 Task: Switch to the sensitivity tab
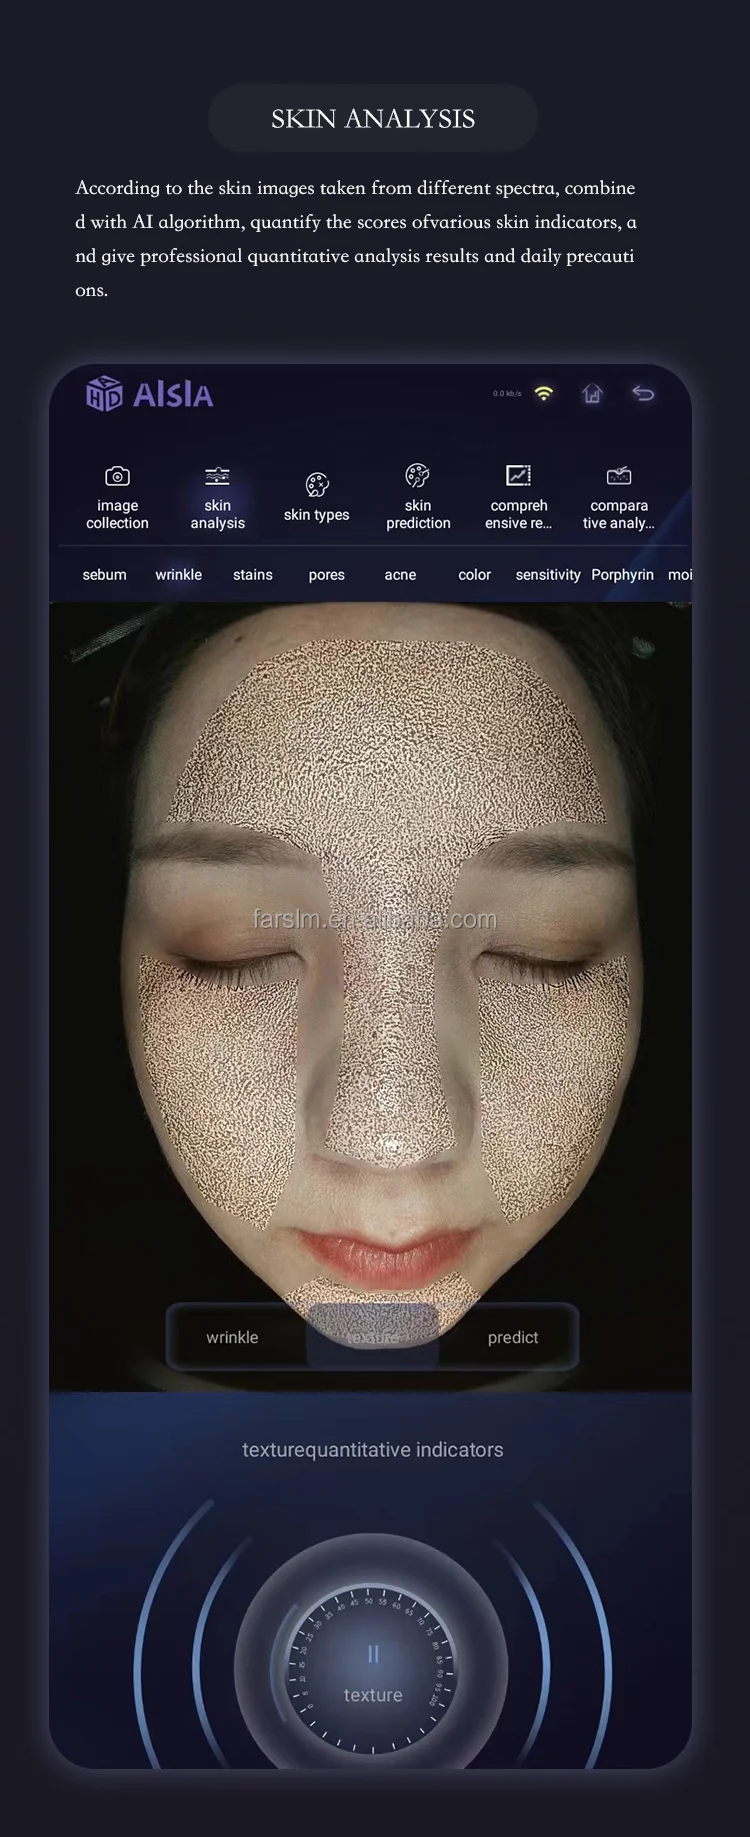(548, 575)
